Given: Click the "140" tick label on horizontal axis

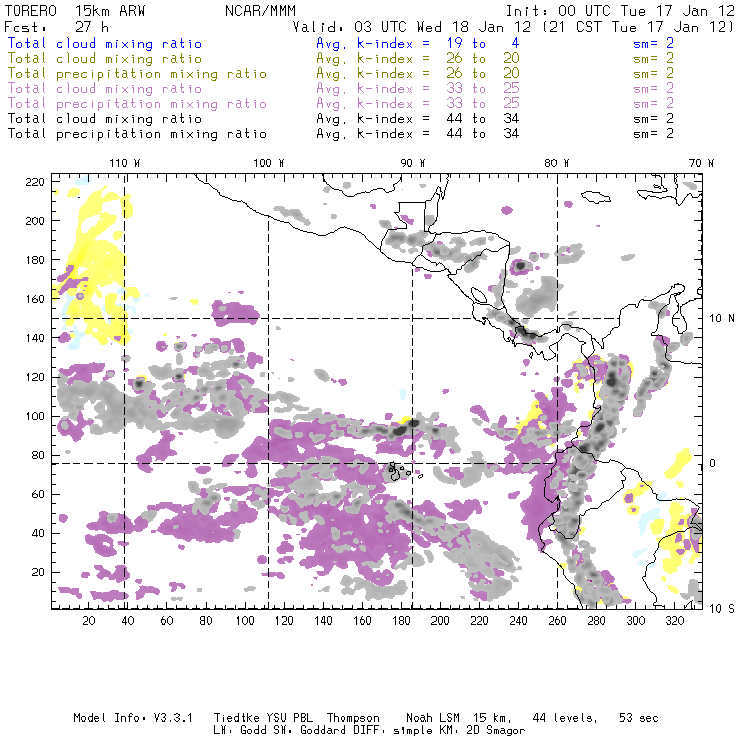Looking at the screenshot, I should [x=323, y=621].
